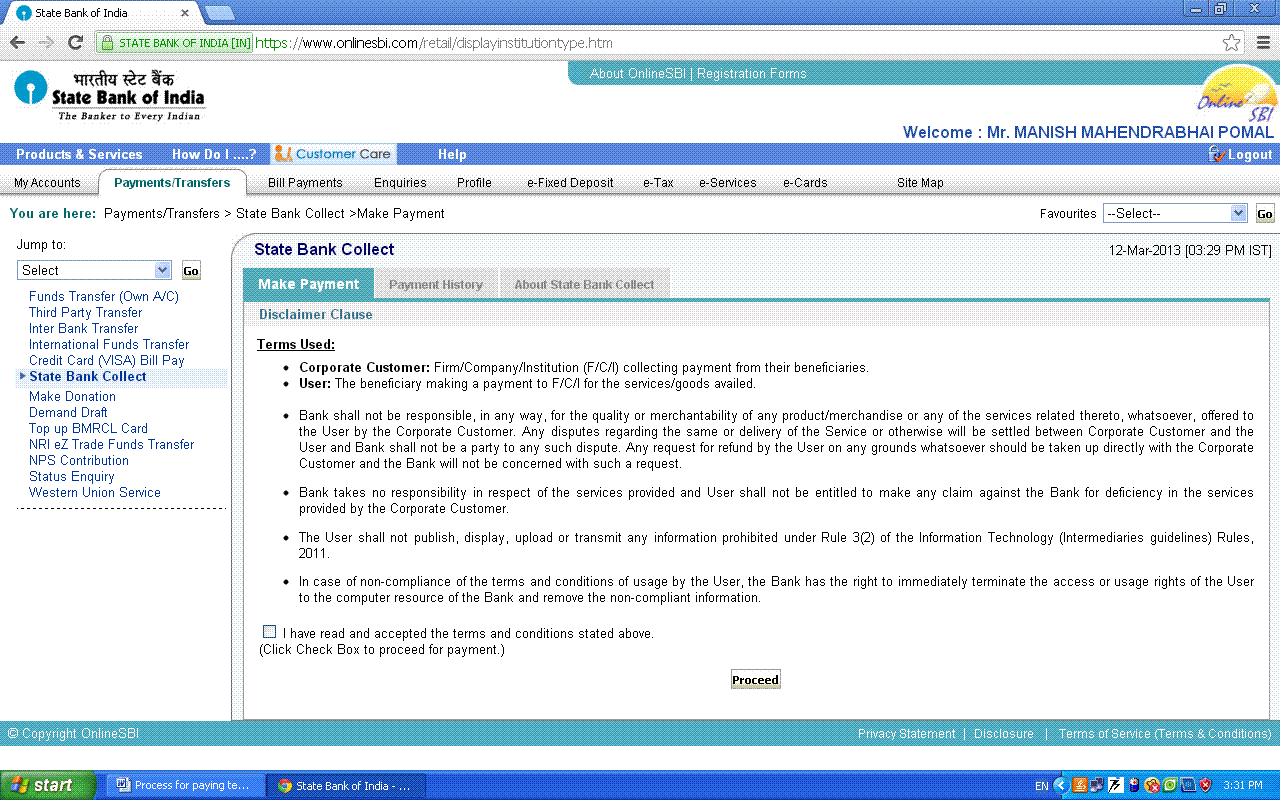Bookmark page with the star icon
Screen dimensions: 1280x800
[x=1231, y=43]
